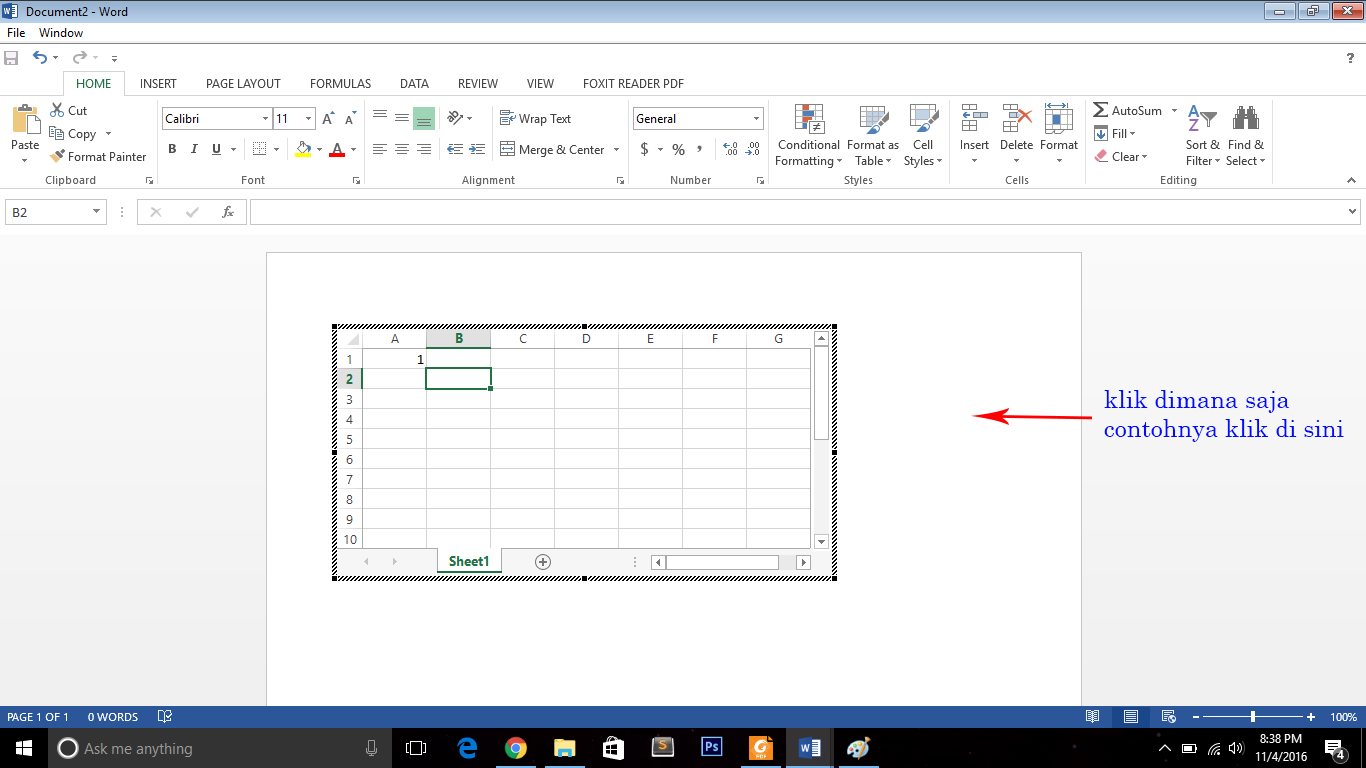Screen dimensions: 1366x768
Task: Open the File menu
Action: point(15,32)
